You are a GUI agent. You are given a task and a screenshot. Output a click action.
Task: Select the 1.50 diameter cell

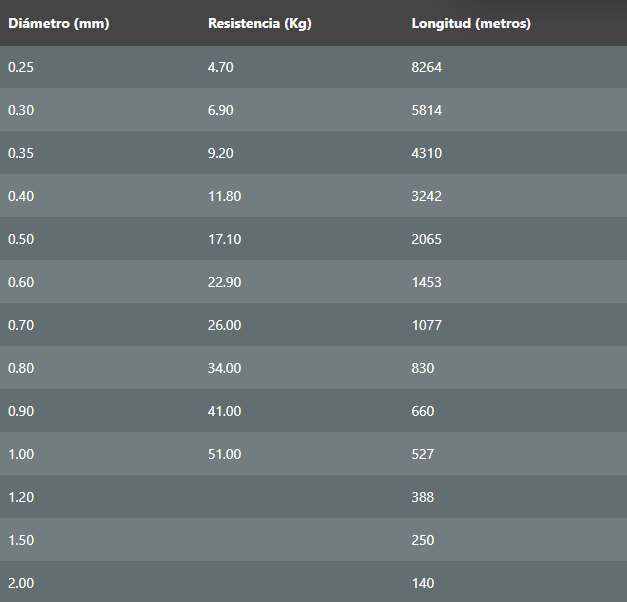pyautogui.click(x=21, y=540)
